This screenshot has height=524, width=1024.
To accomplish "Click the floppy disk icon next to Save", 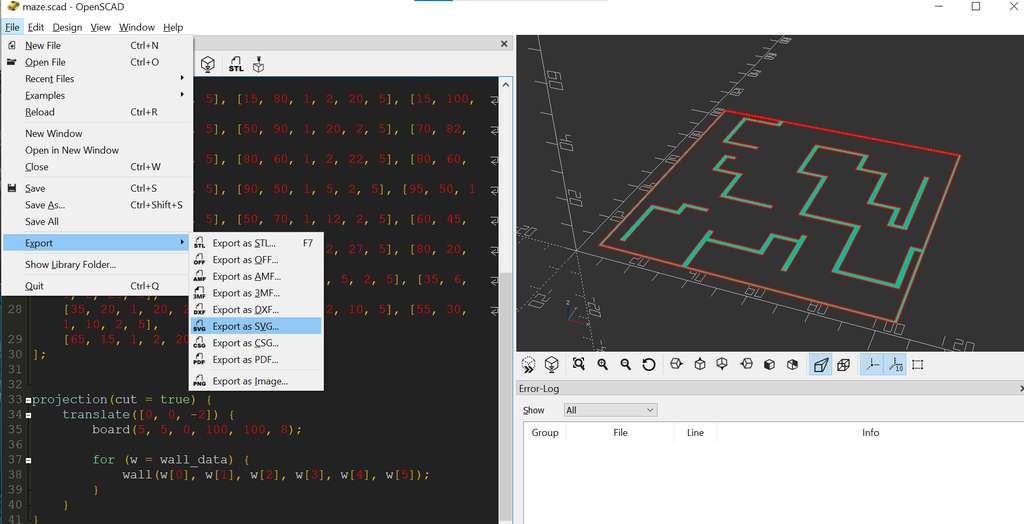I will [12, 188].
